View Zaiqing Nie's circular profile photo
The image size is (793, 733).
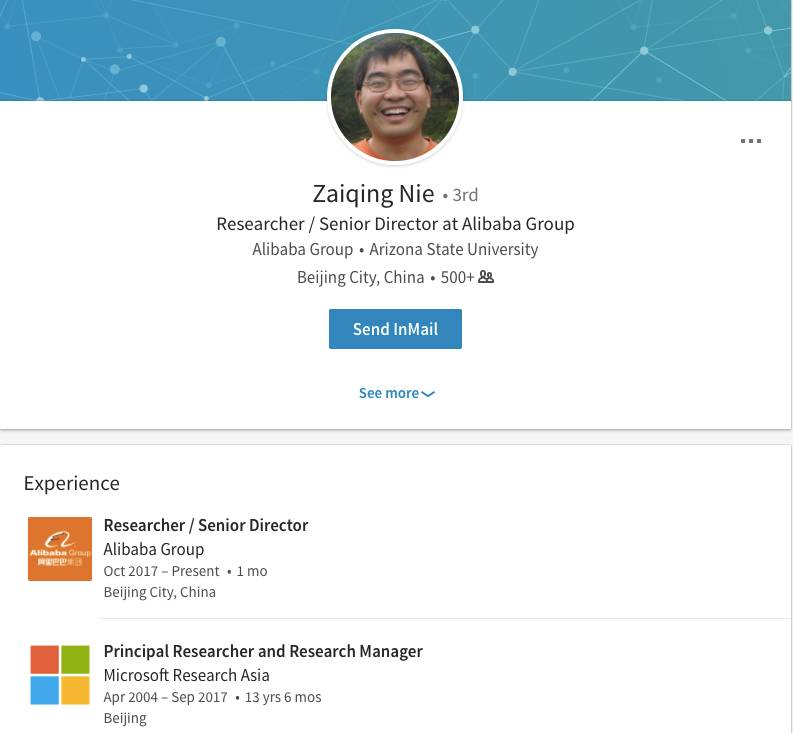(395, 97)
